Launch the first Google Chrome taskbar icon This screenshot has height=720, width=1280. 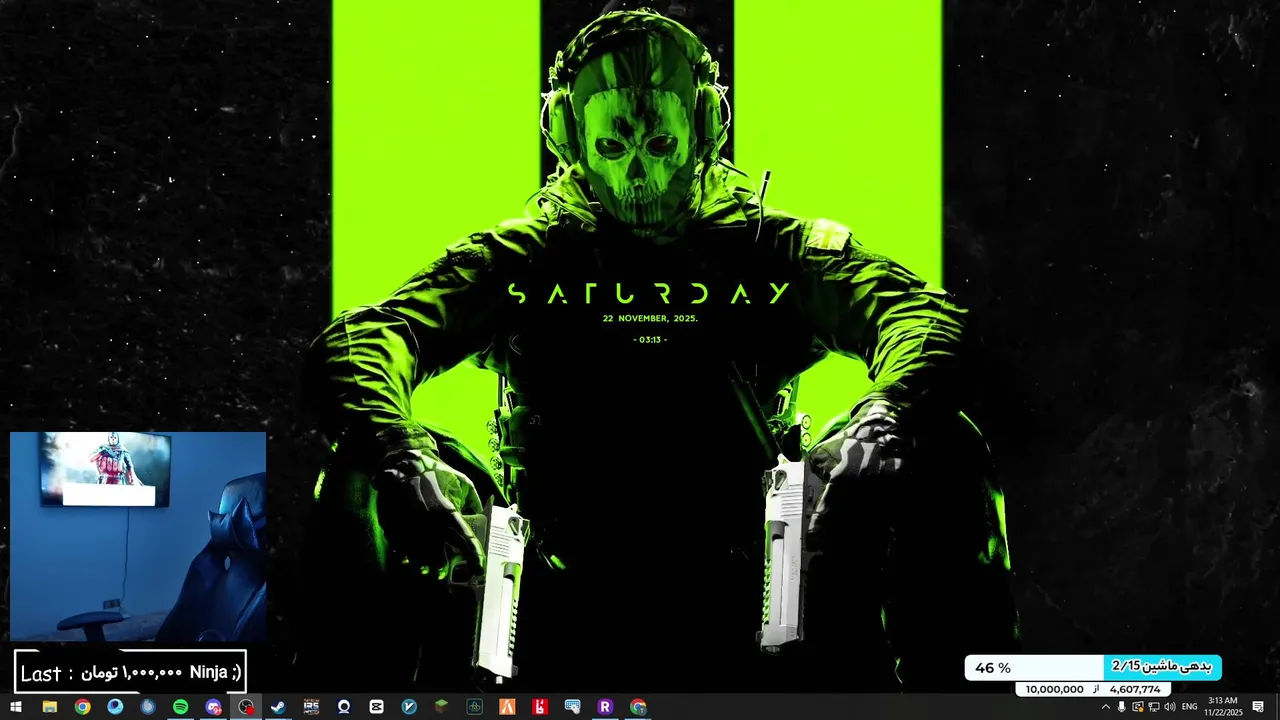tap(82, 707)
